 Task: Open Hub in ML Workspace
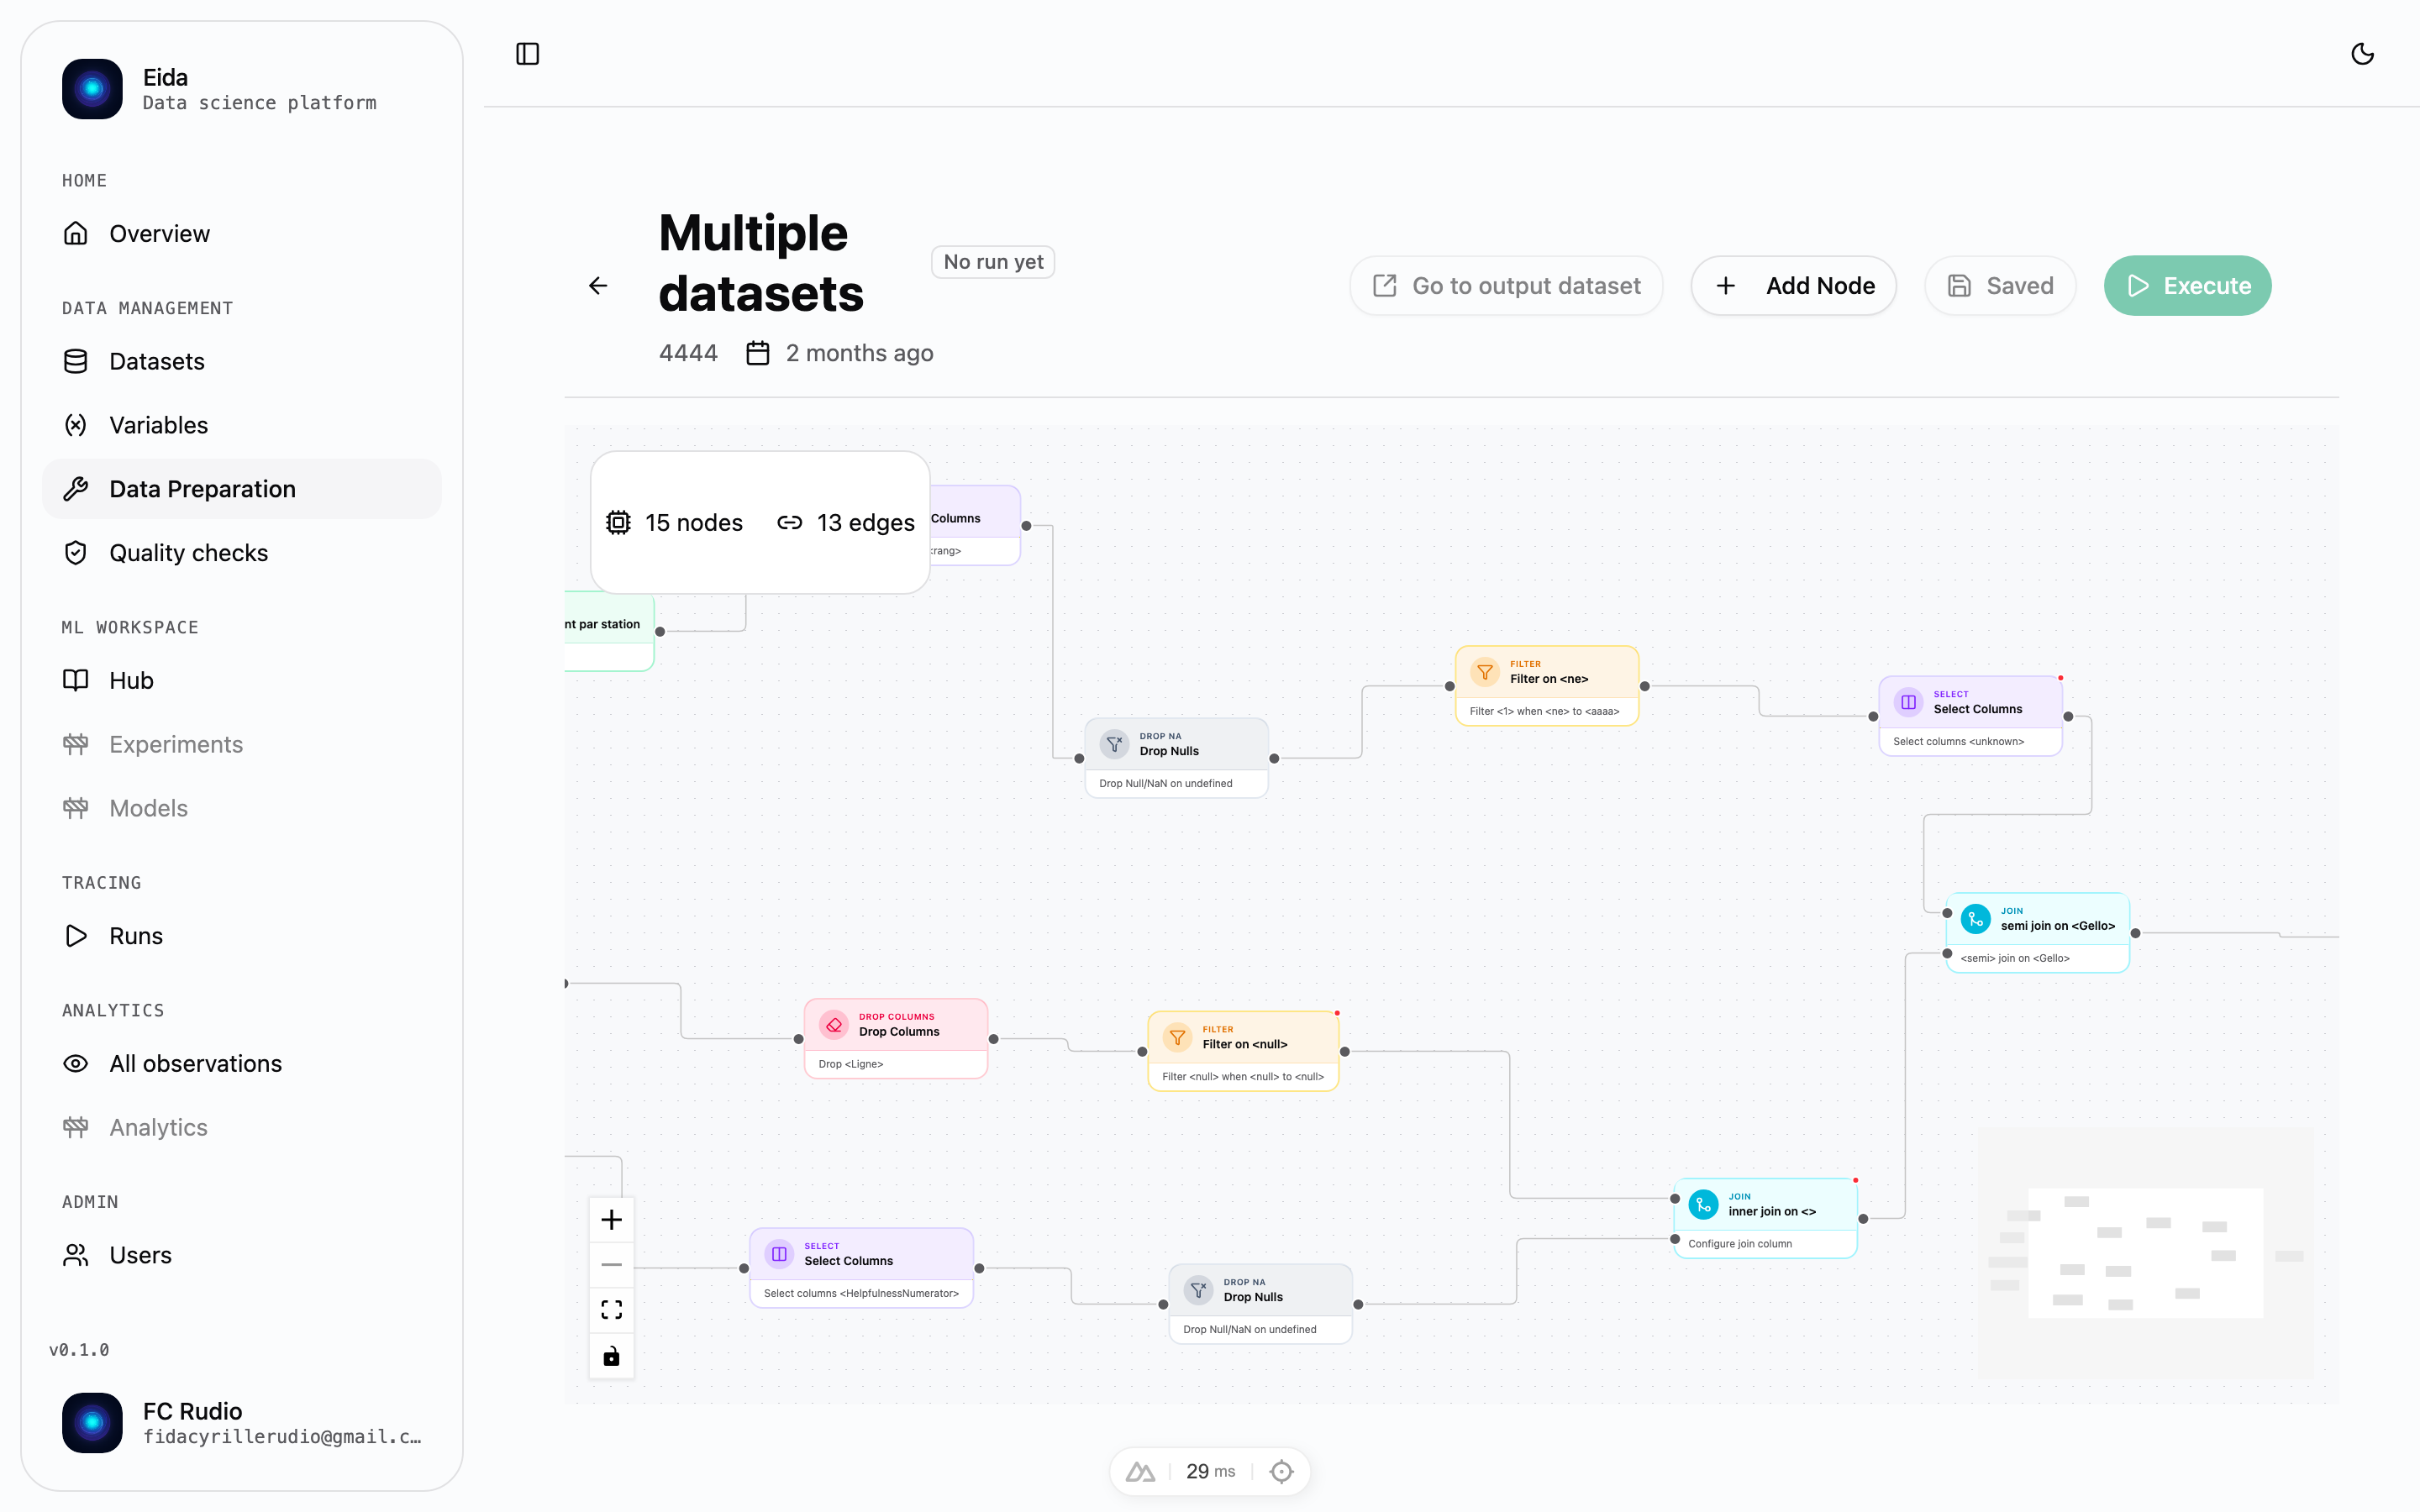click(x=241, y=680)
